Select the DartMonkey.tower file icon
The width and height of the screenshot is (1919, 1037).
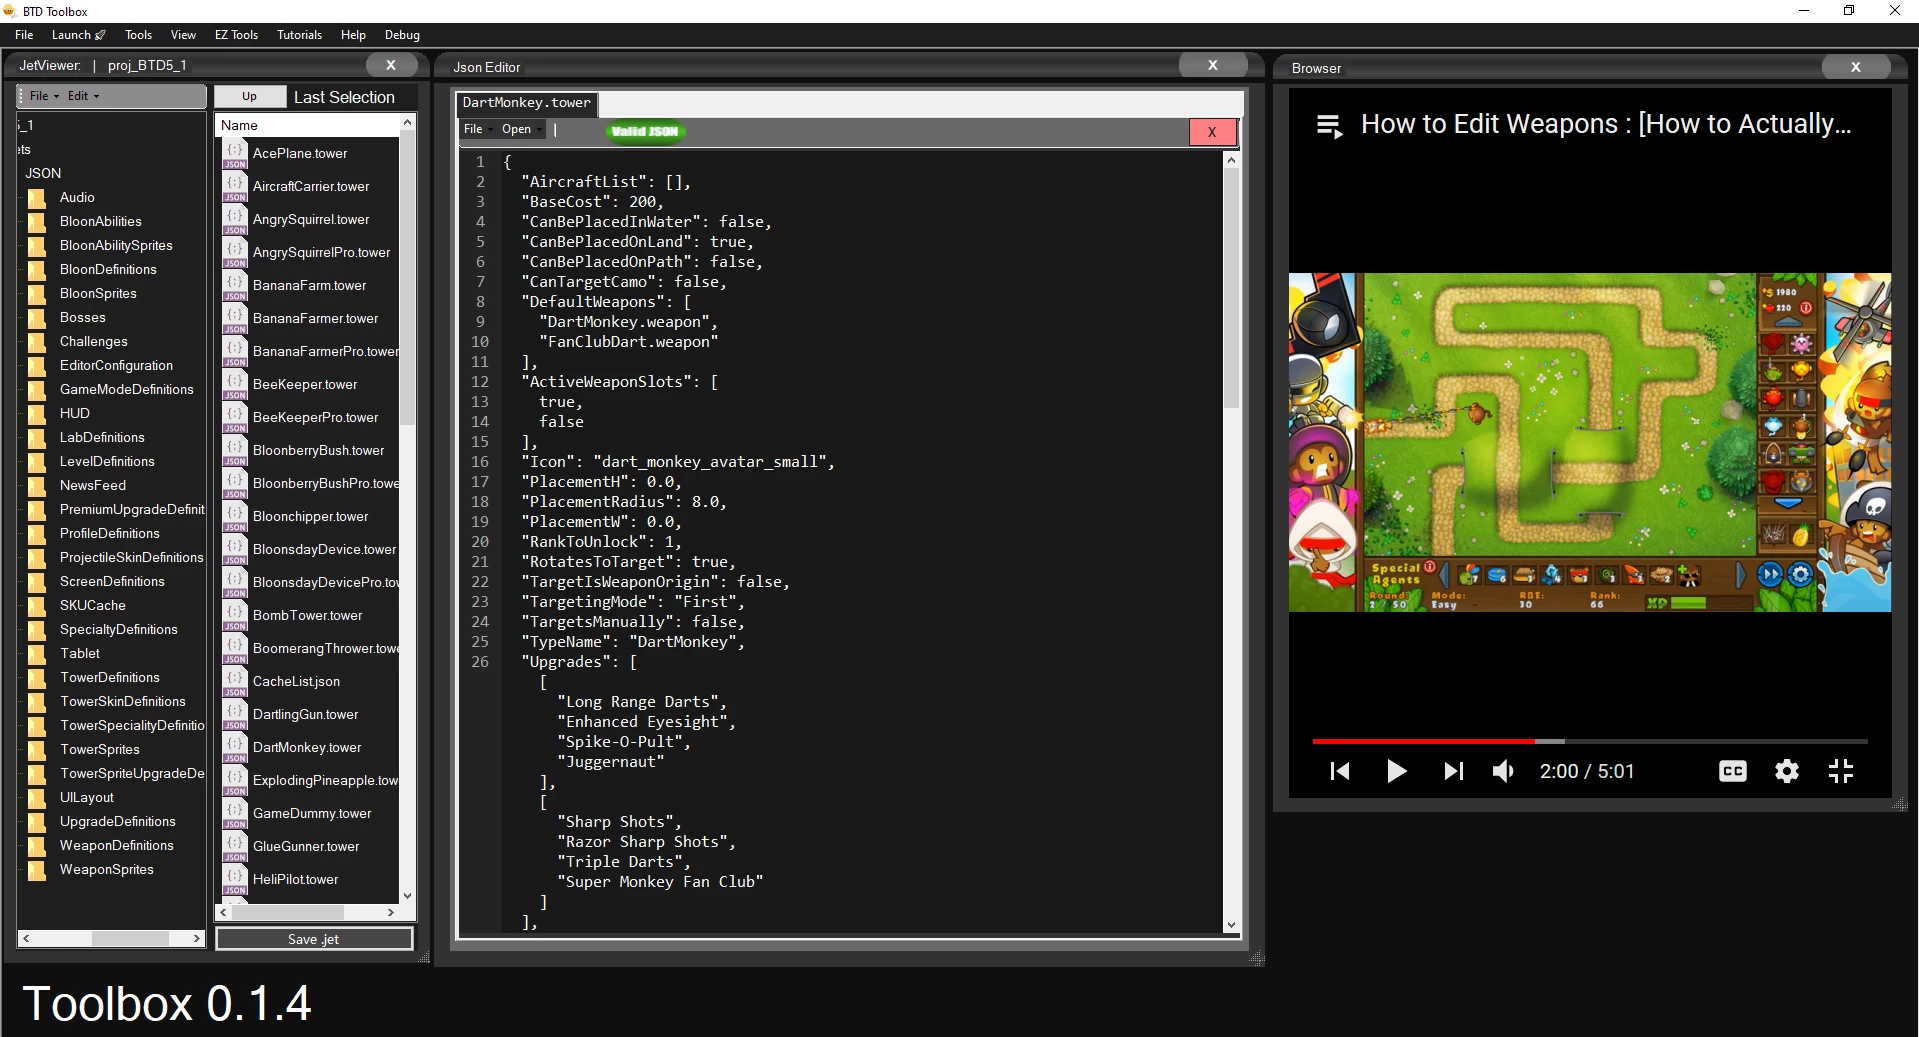235,747
